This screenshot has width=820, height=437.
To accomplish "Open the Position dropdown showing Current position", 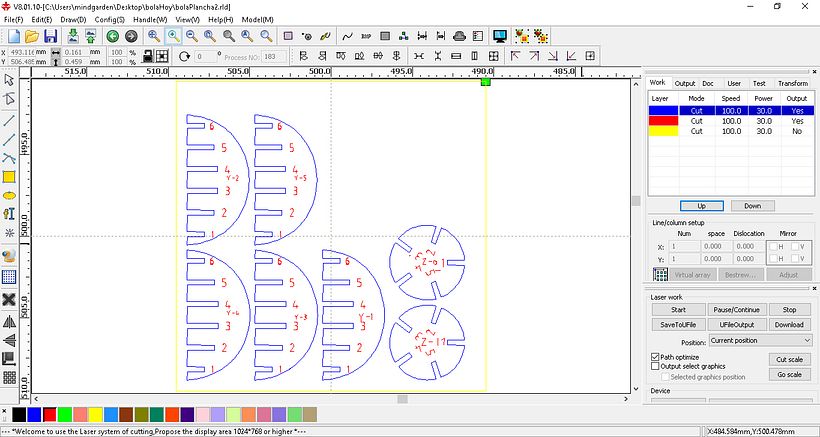I will click(760, 340).
